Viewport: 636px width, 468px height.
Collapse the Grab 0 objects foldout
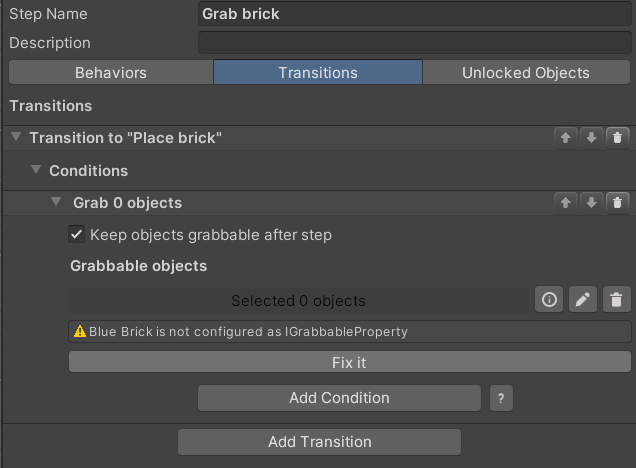pyautogui.click(x=56, y=203)
